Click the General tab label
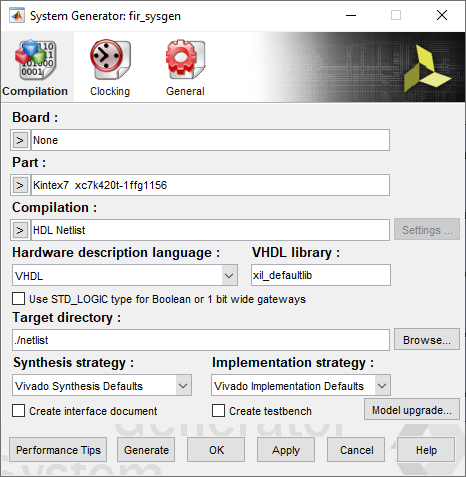This screenshot has width=466, height=477. [185, 91]
